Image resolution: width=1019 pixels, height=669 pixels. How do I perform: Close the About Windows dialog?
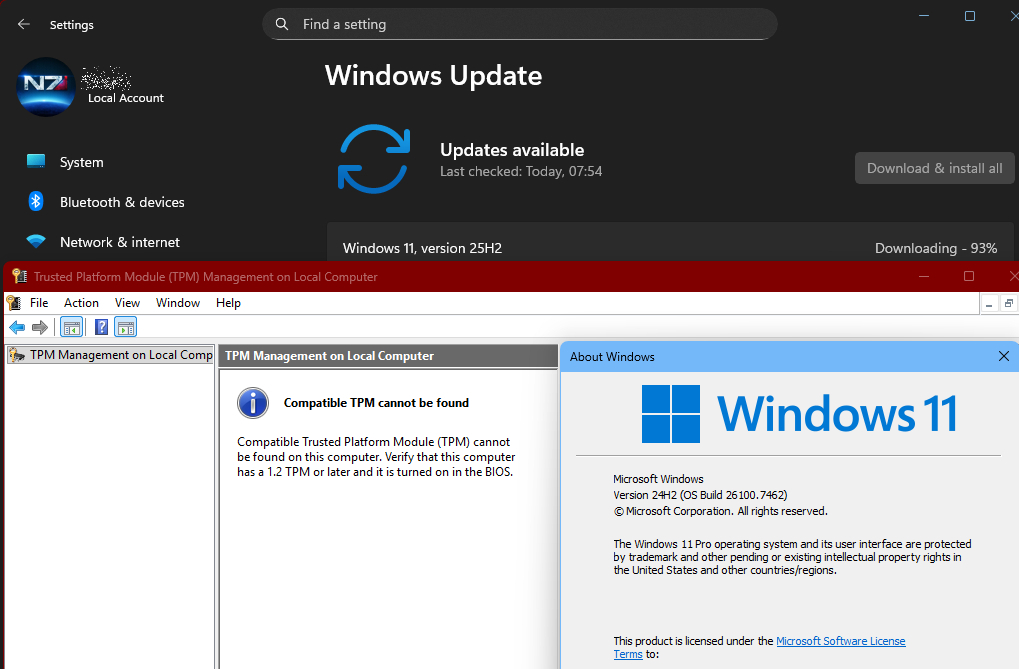tap(1004, 357)
